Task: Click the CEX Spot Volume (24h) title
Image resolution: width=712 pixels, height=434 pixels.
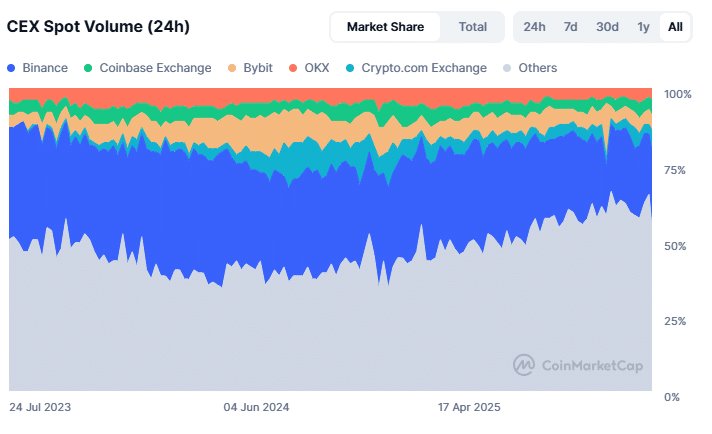Action: pyautogui.click(x=99, y=27)
